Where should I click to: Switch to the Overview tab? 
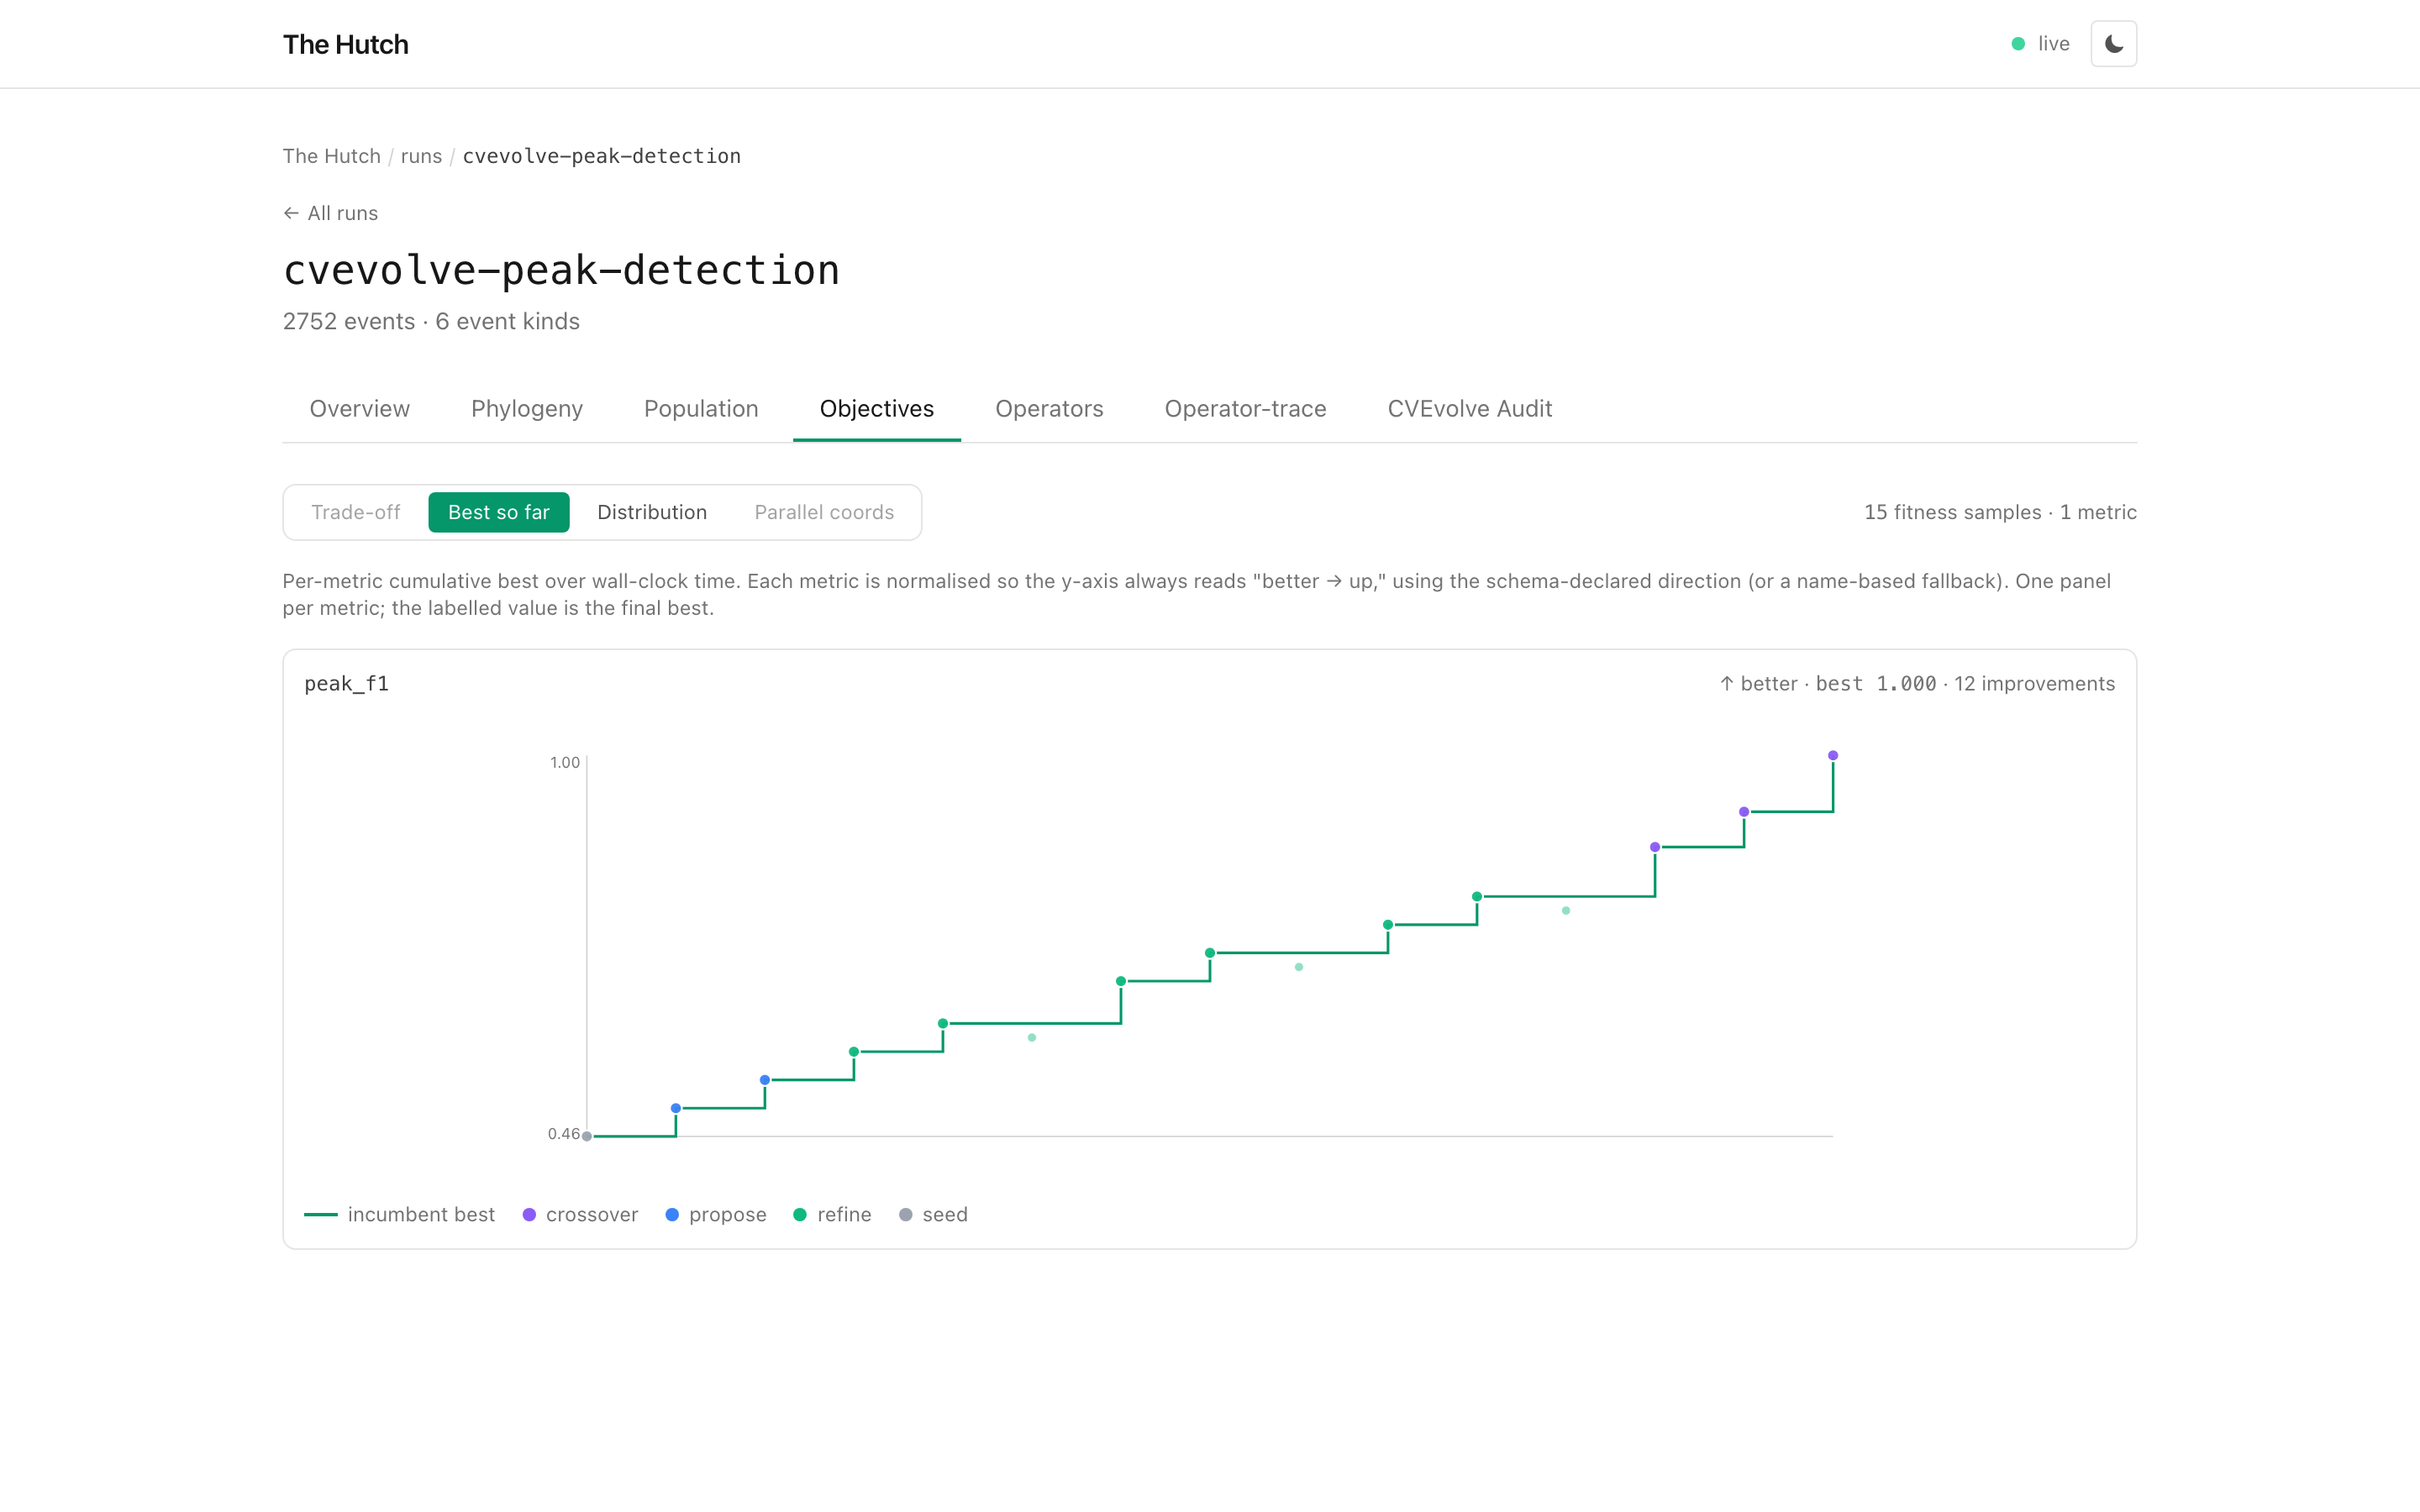[359, 409]
